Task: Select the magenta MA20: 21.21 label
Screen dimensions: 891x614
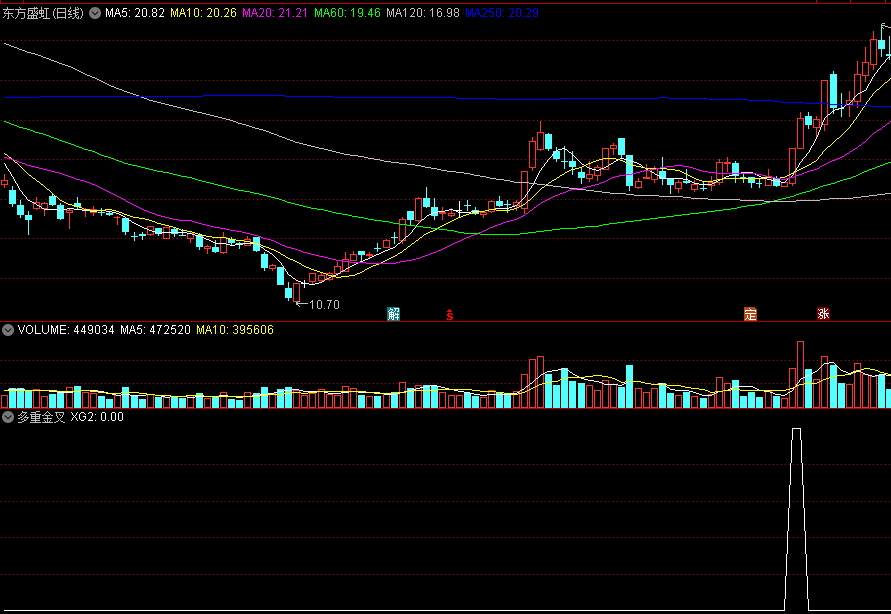Action: (x=275, y=12)
